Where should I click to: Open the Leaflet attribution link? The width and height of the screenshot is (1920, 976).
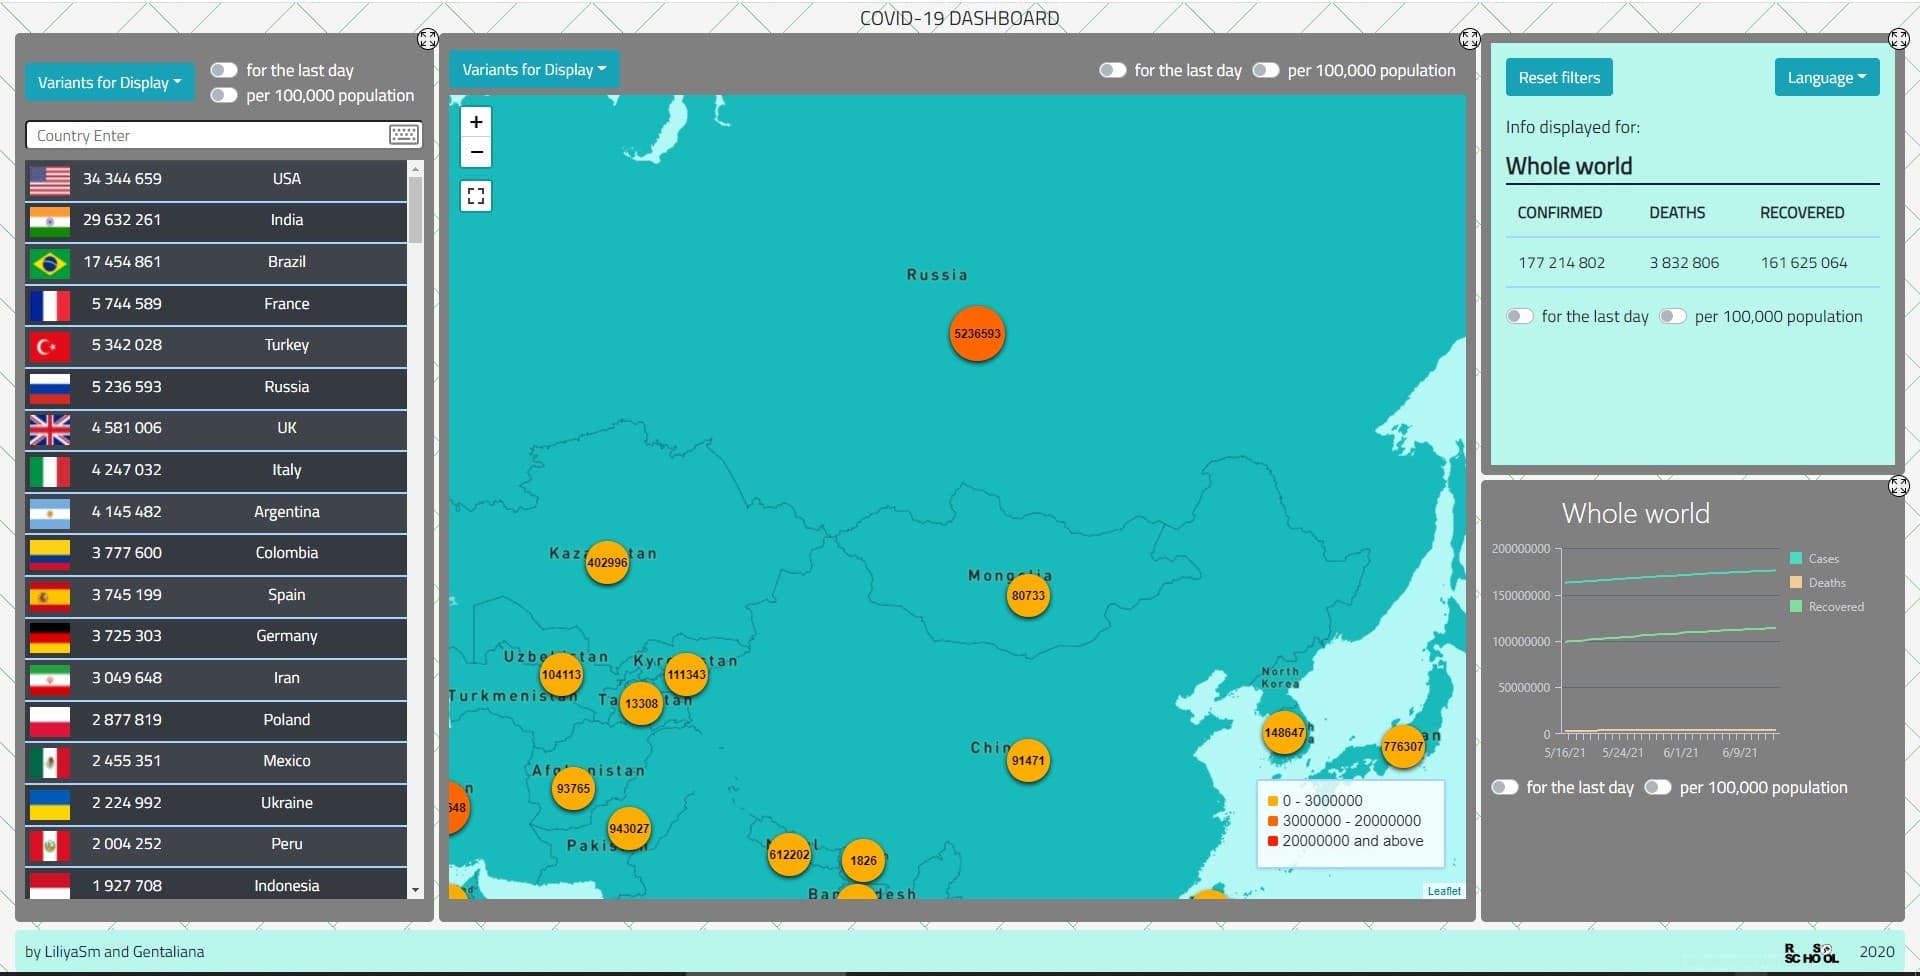pos(1444,891)
